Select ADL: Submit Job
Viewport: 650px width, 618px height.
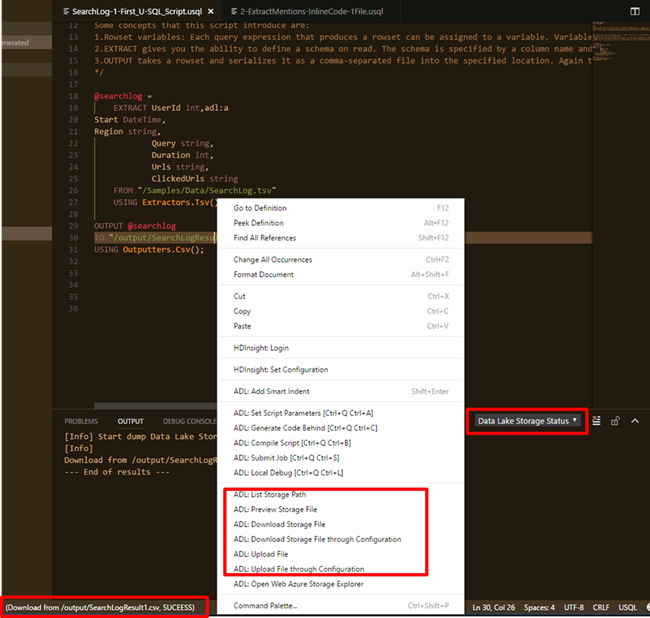(x=341, y=458)
